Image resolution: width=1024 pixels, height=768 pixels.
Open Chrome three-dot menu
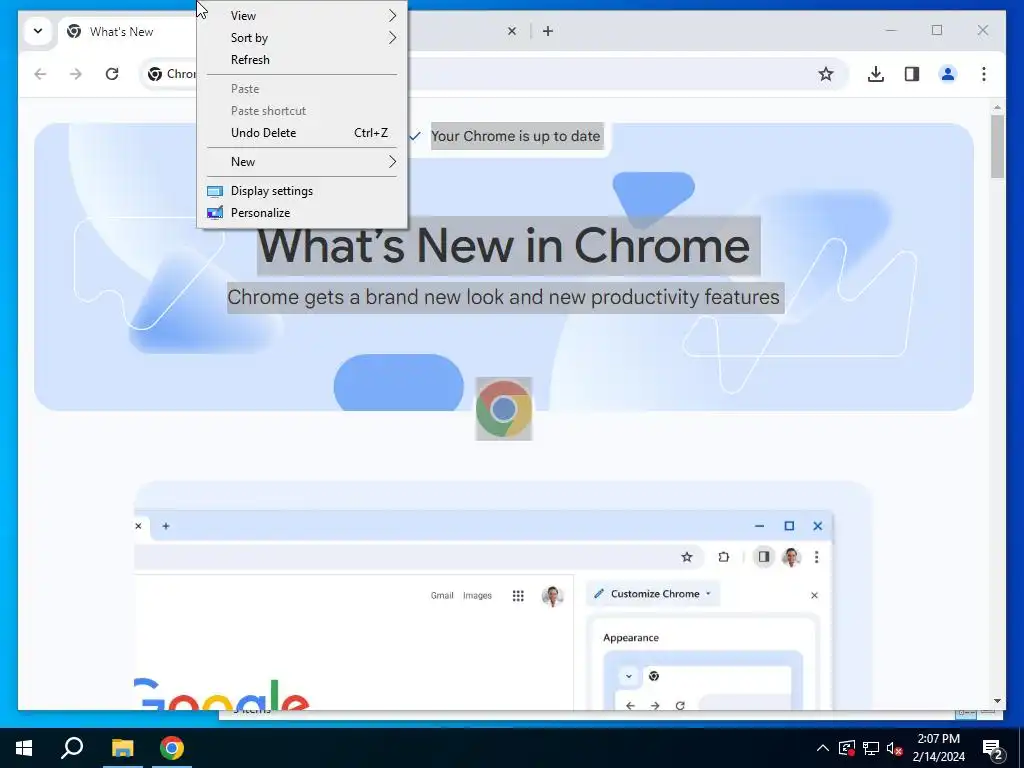tap(984, 74)
